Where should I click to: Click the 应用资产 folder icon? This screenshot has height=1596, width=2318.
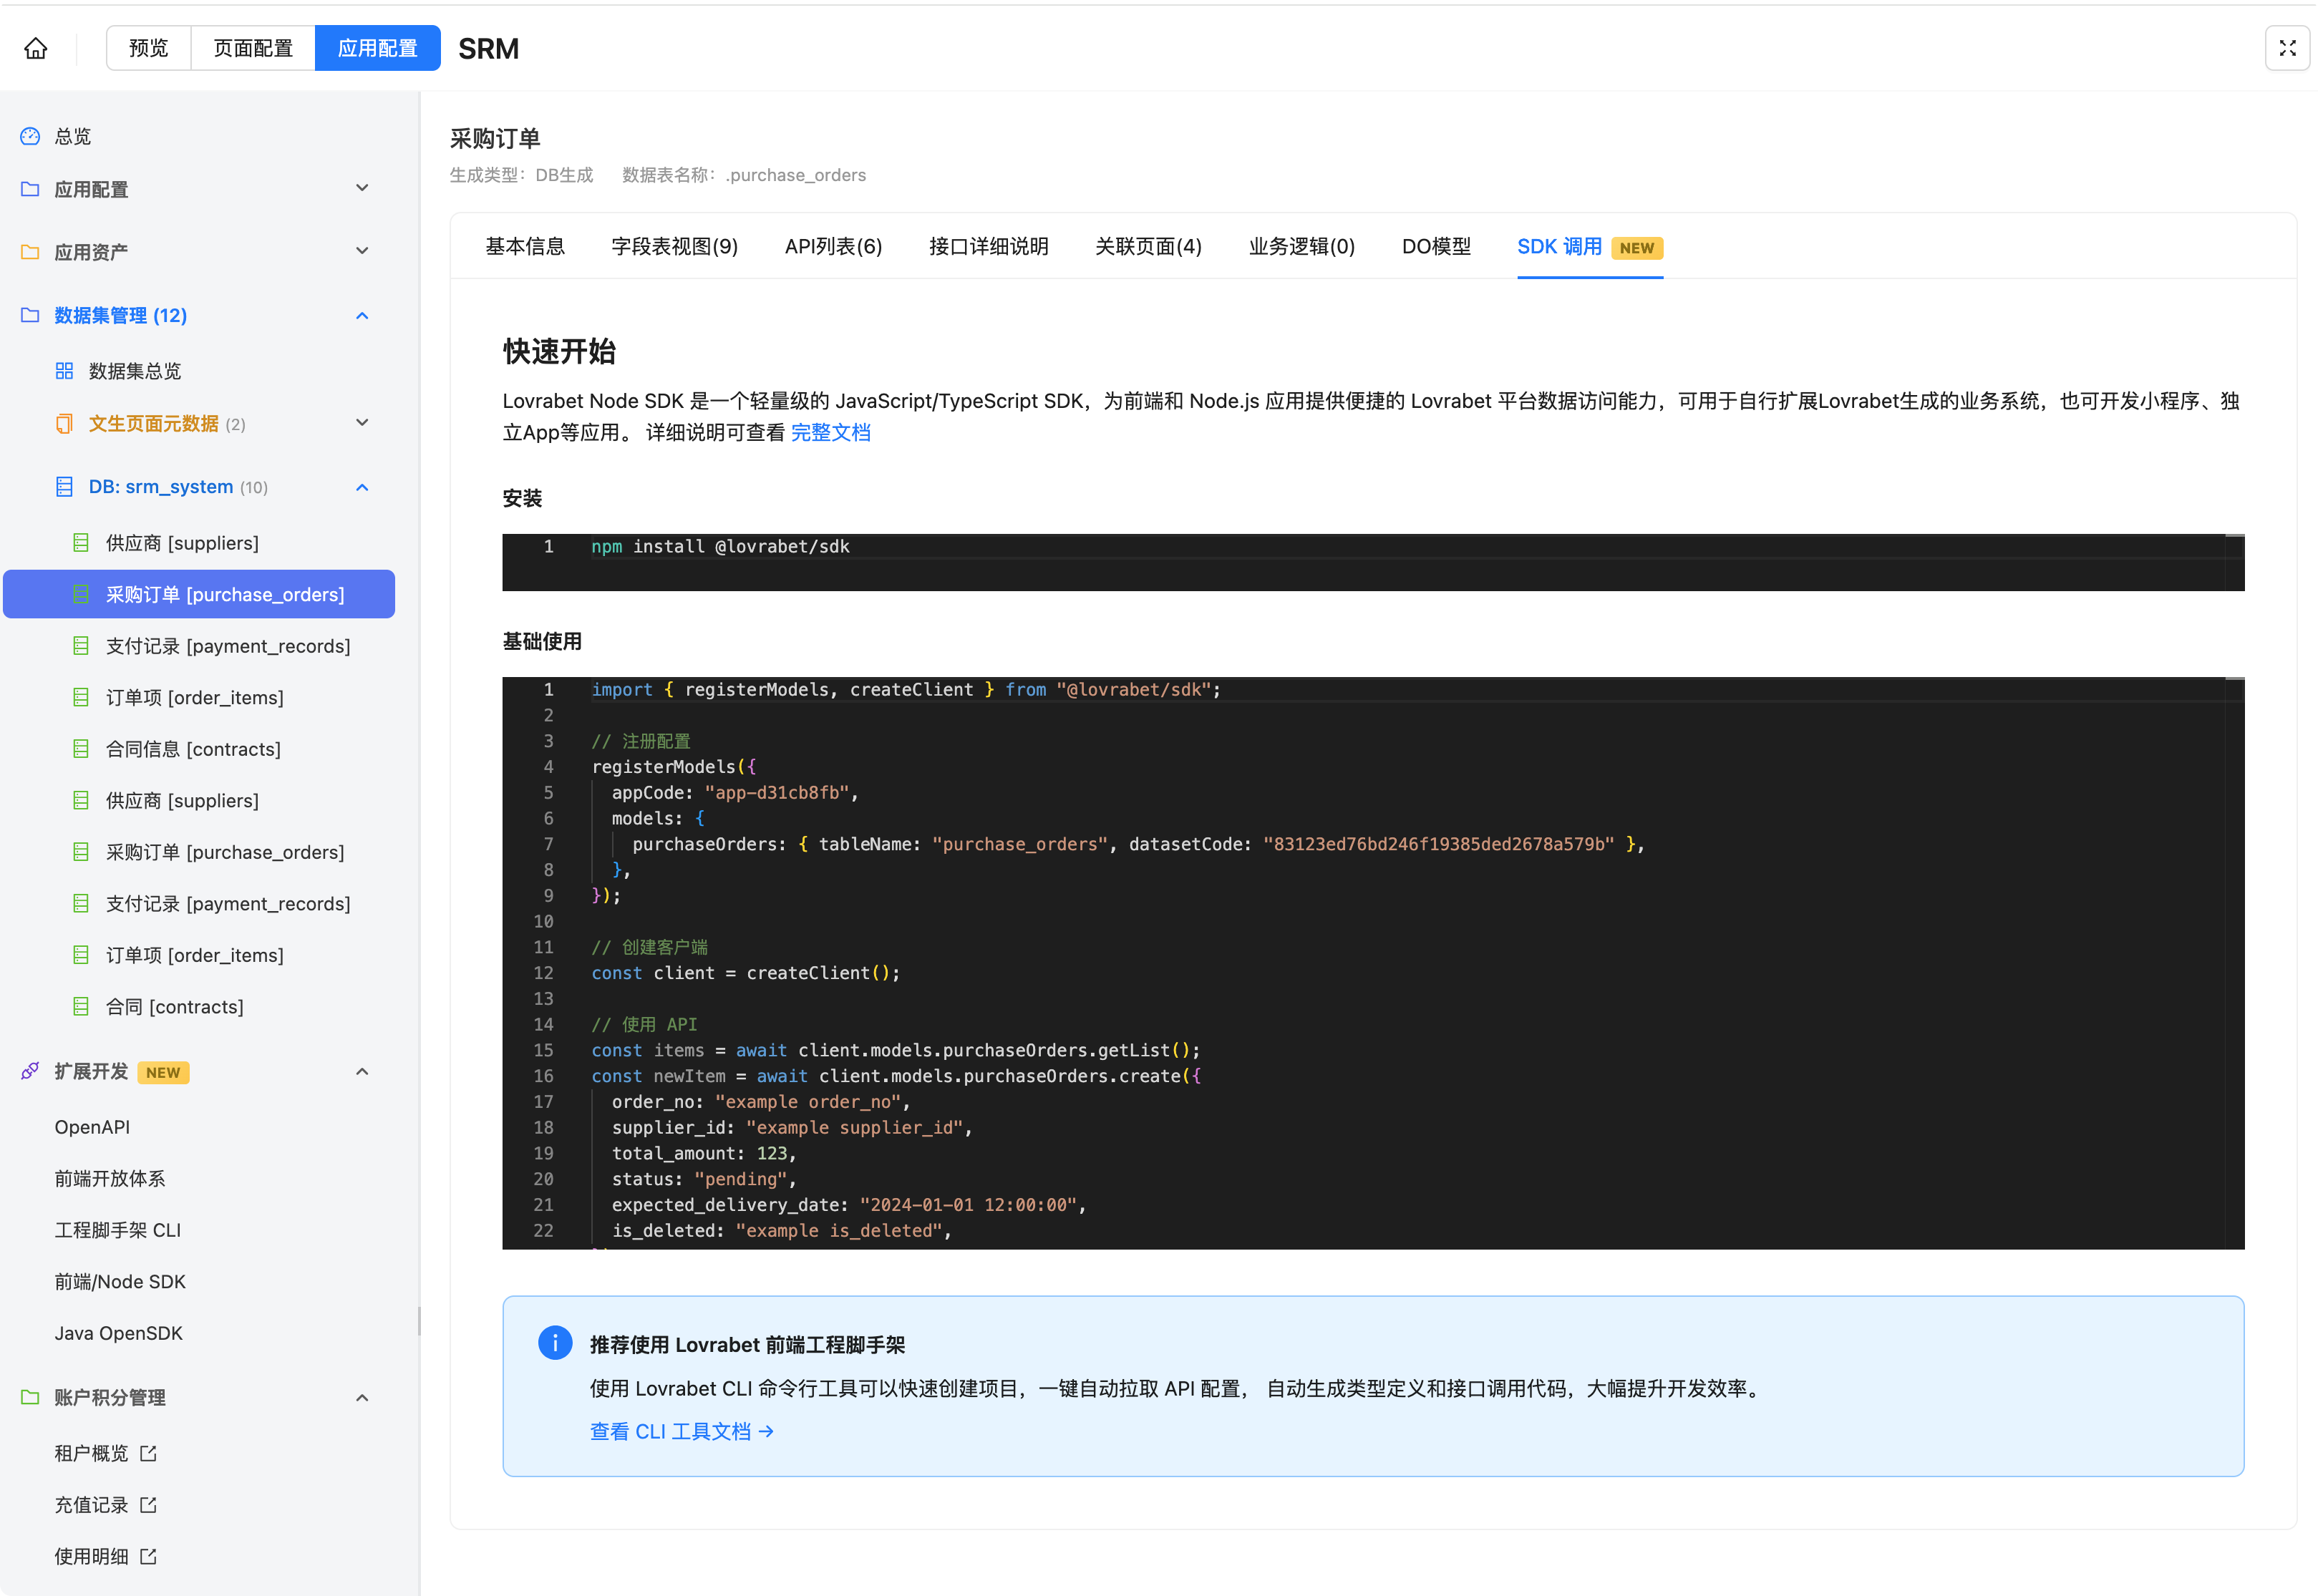pos(30,252)
